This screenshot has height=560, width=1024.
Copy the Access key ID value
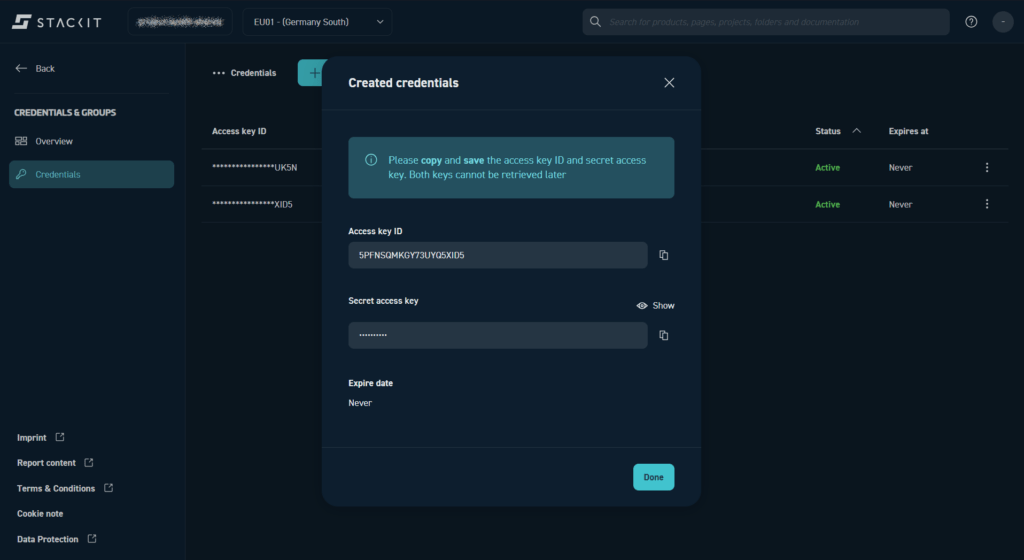(663, 255)
